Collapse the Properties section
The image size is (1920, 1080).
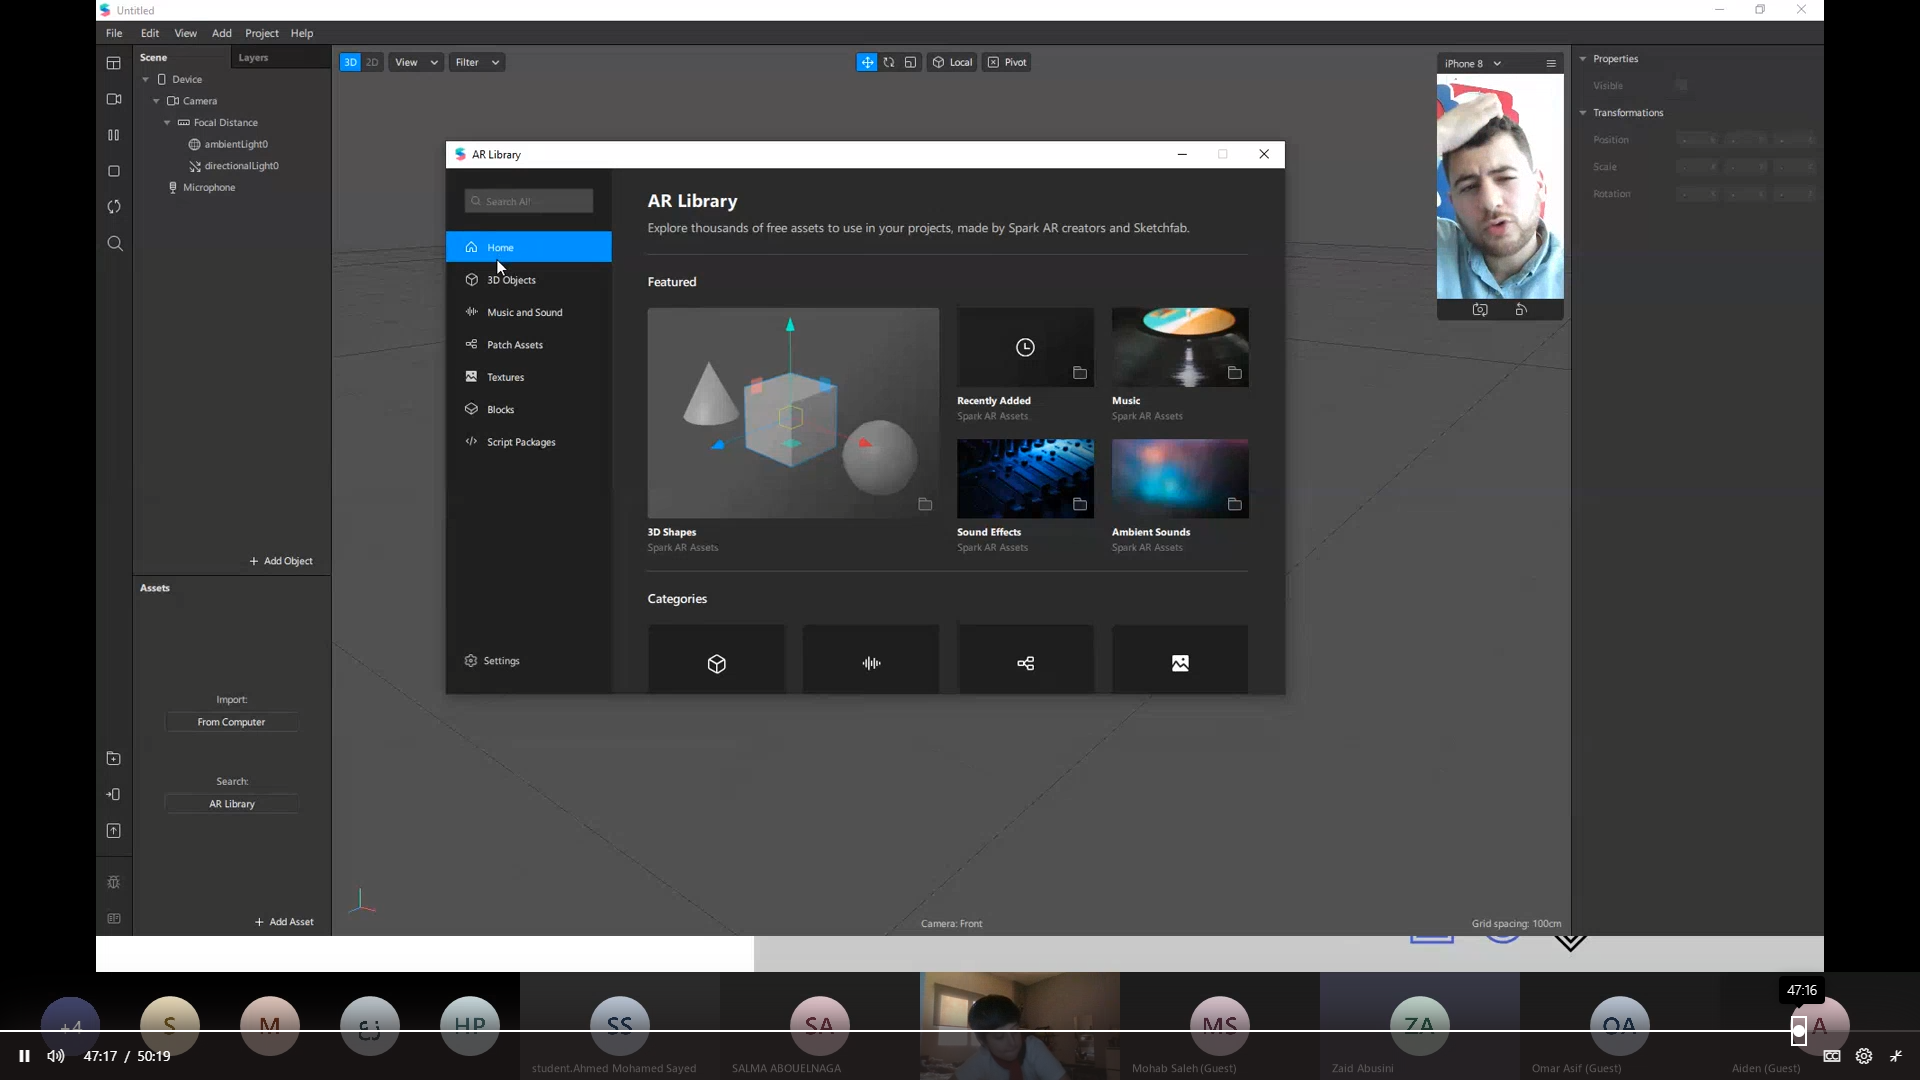1583,59
